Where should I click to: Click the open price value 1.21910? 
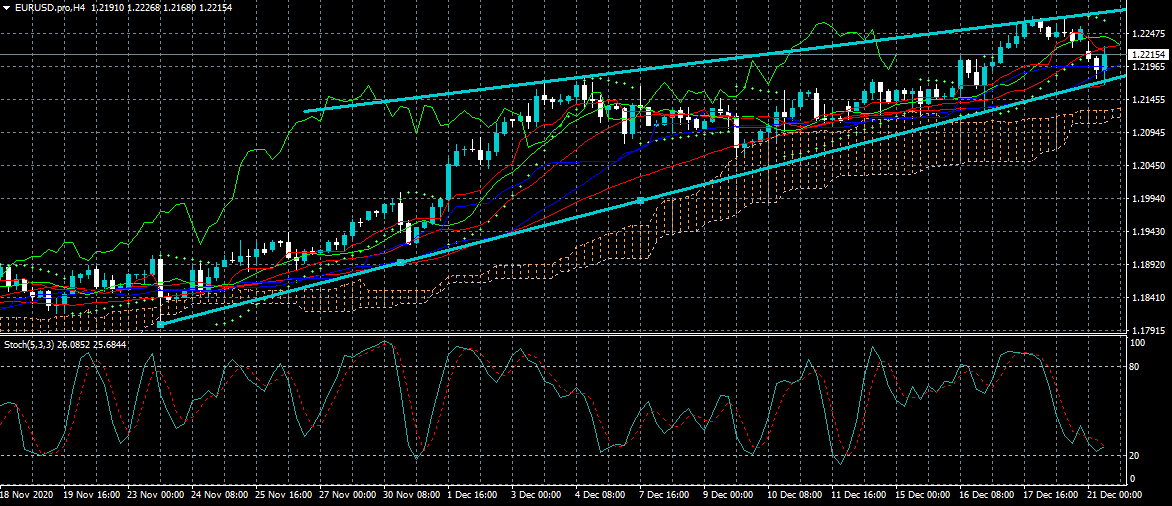(107, 5)
